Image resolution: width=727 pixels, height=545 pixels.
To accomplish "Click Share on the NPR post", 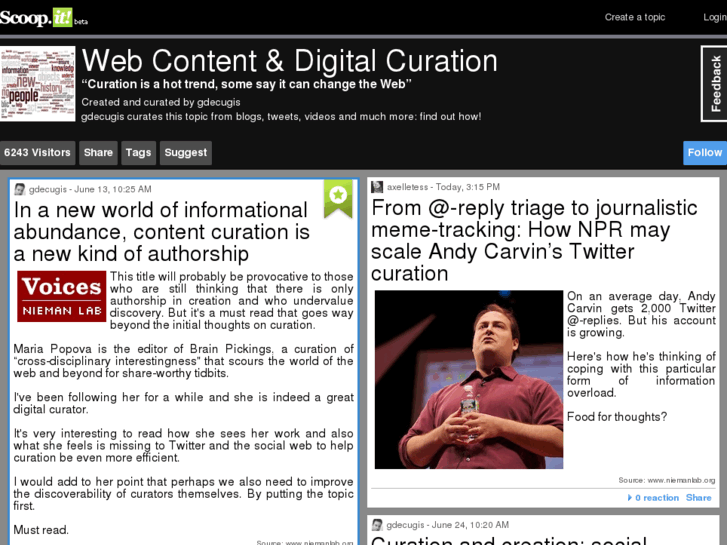I will [698, 498].
